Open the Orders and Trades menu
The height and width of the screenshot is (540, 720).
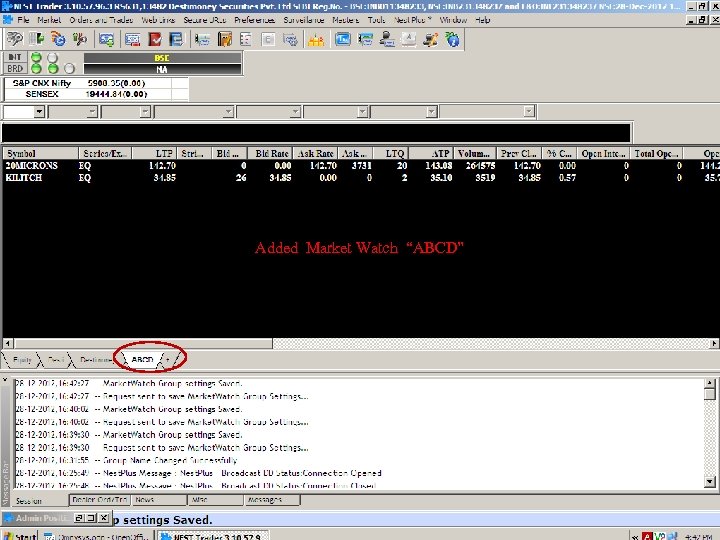[x=101, y=20]
